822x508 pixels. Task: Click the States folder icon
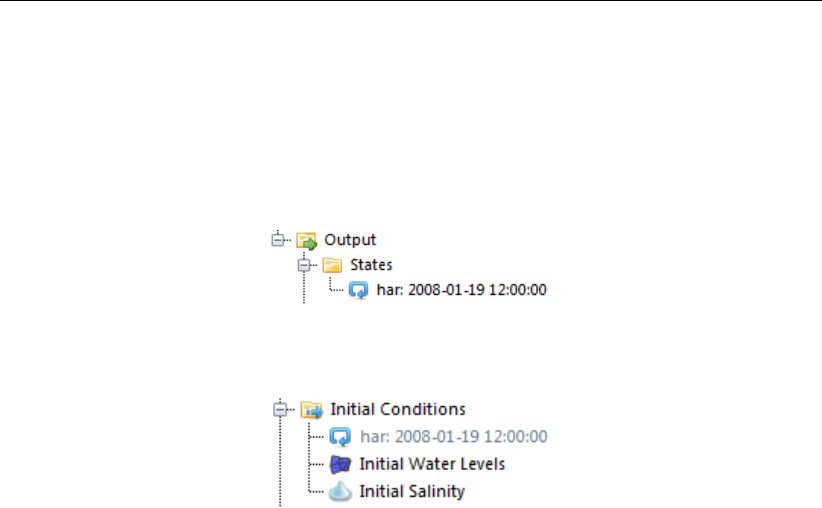coord(332,265)
